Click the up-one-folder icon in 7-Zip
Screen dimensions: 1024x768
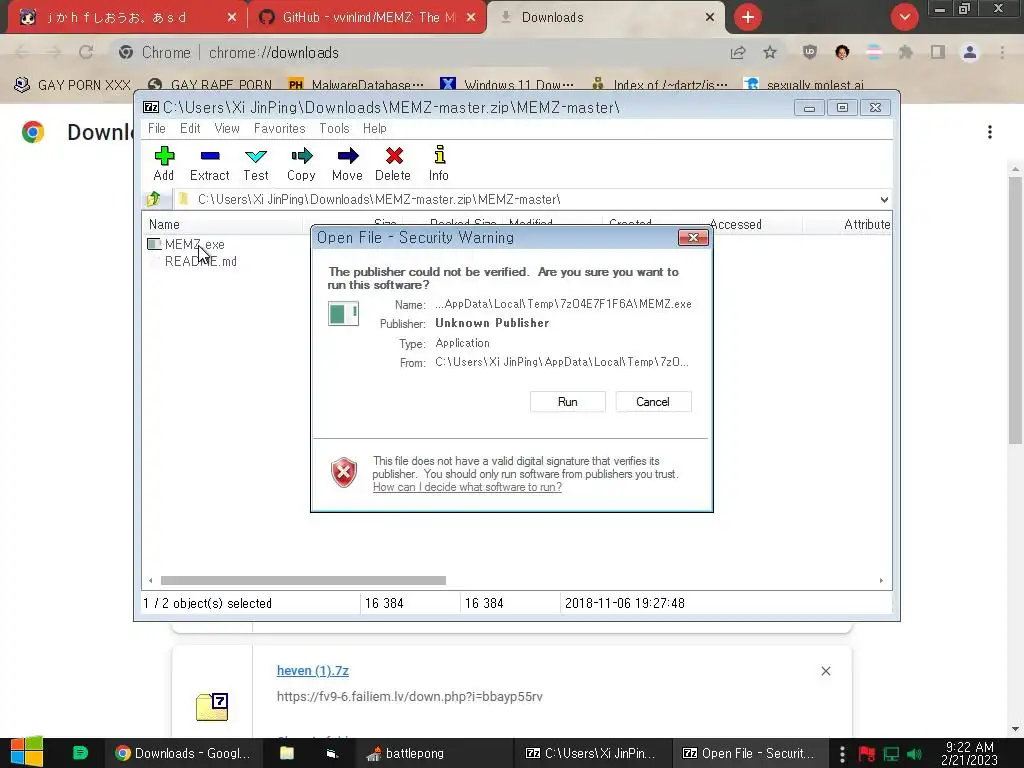[x=153, y=199]
